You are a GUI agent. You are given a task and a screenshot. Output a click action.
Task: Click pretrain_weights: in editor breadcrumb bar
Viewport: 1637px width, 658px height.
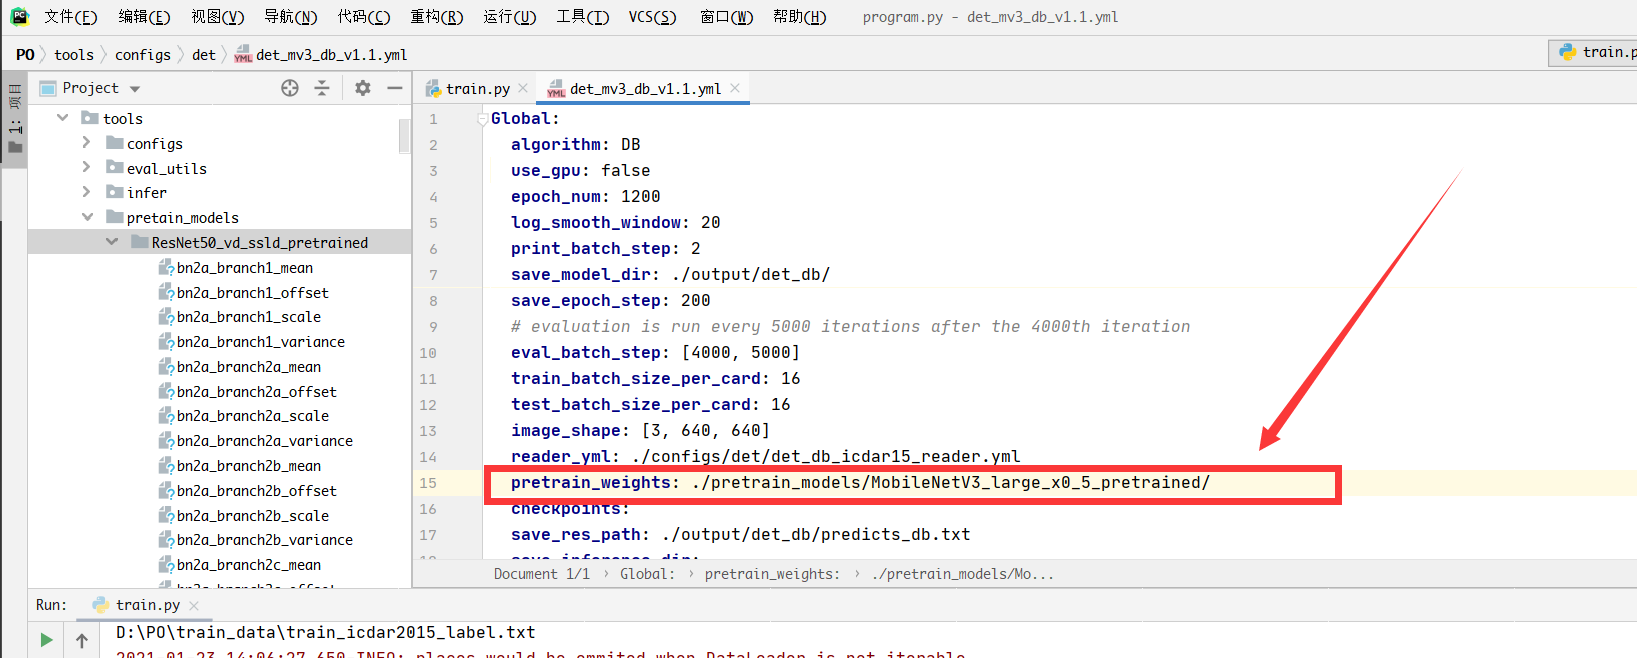(772, 574)
